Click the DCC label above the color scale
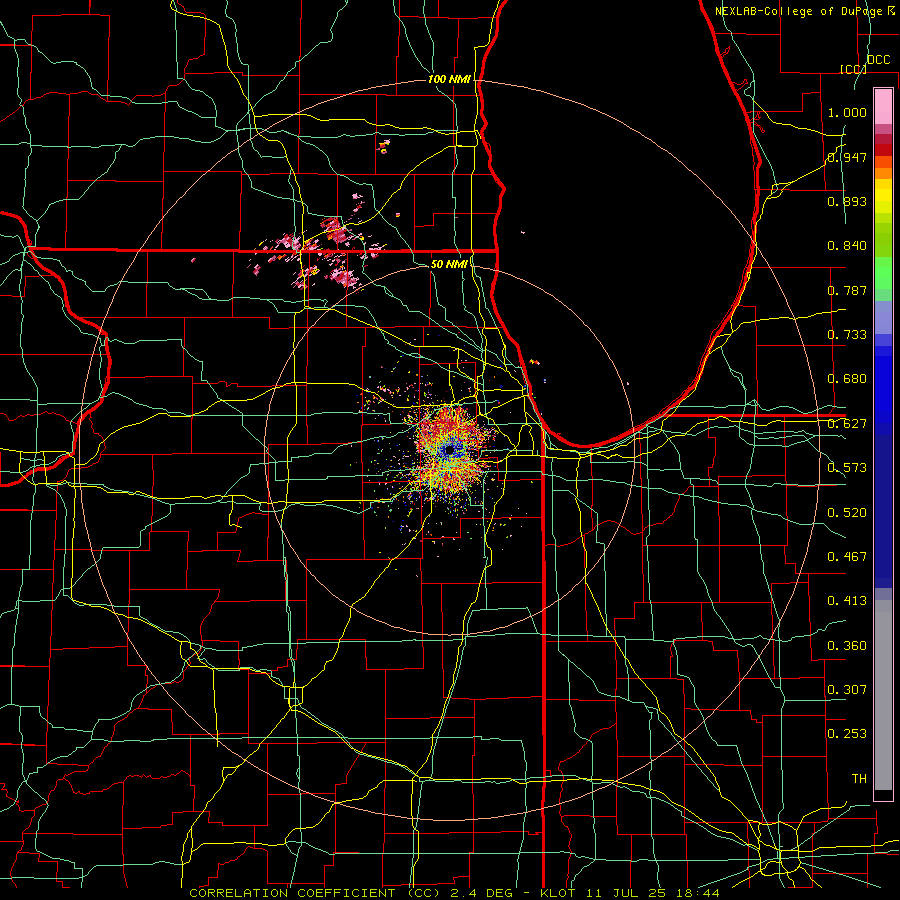The width and height of the screenshot is (900, 900). point(878,60)
